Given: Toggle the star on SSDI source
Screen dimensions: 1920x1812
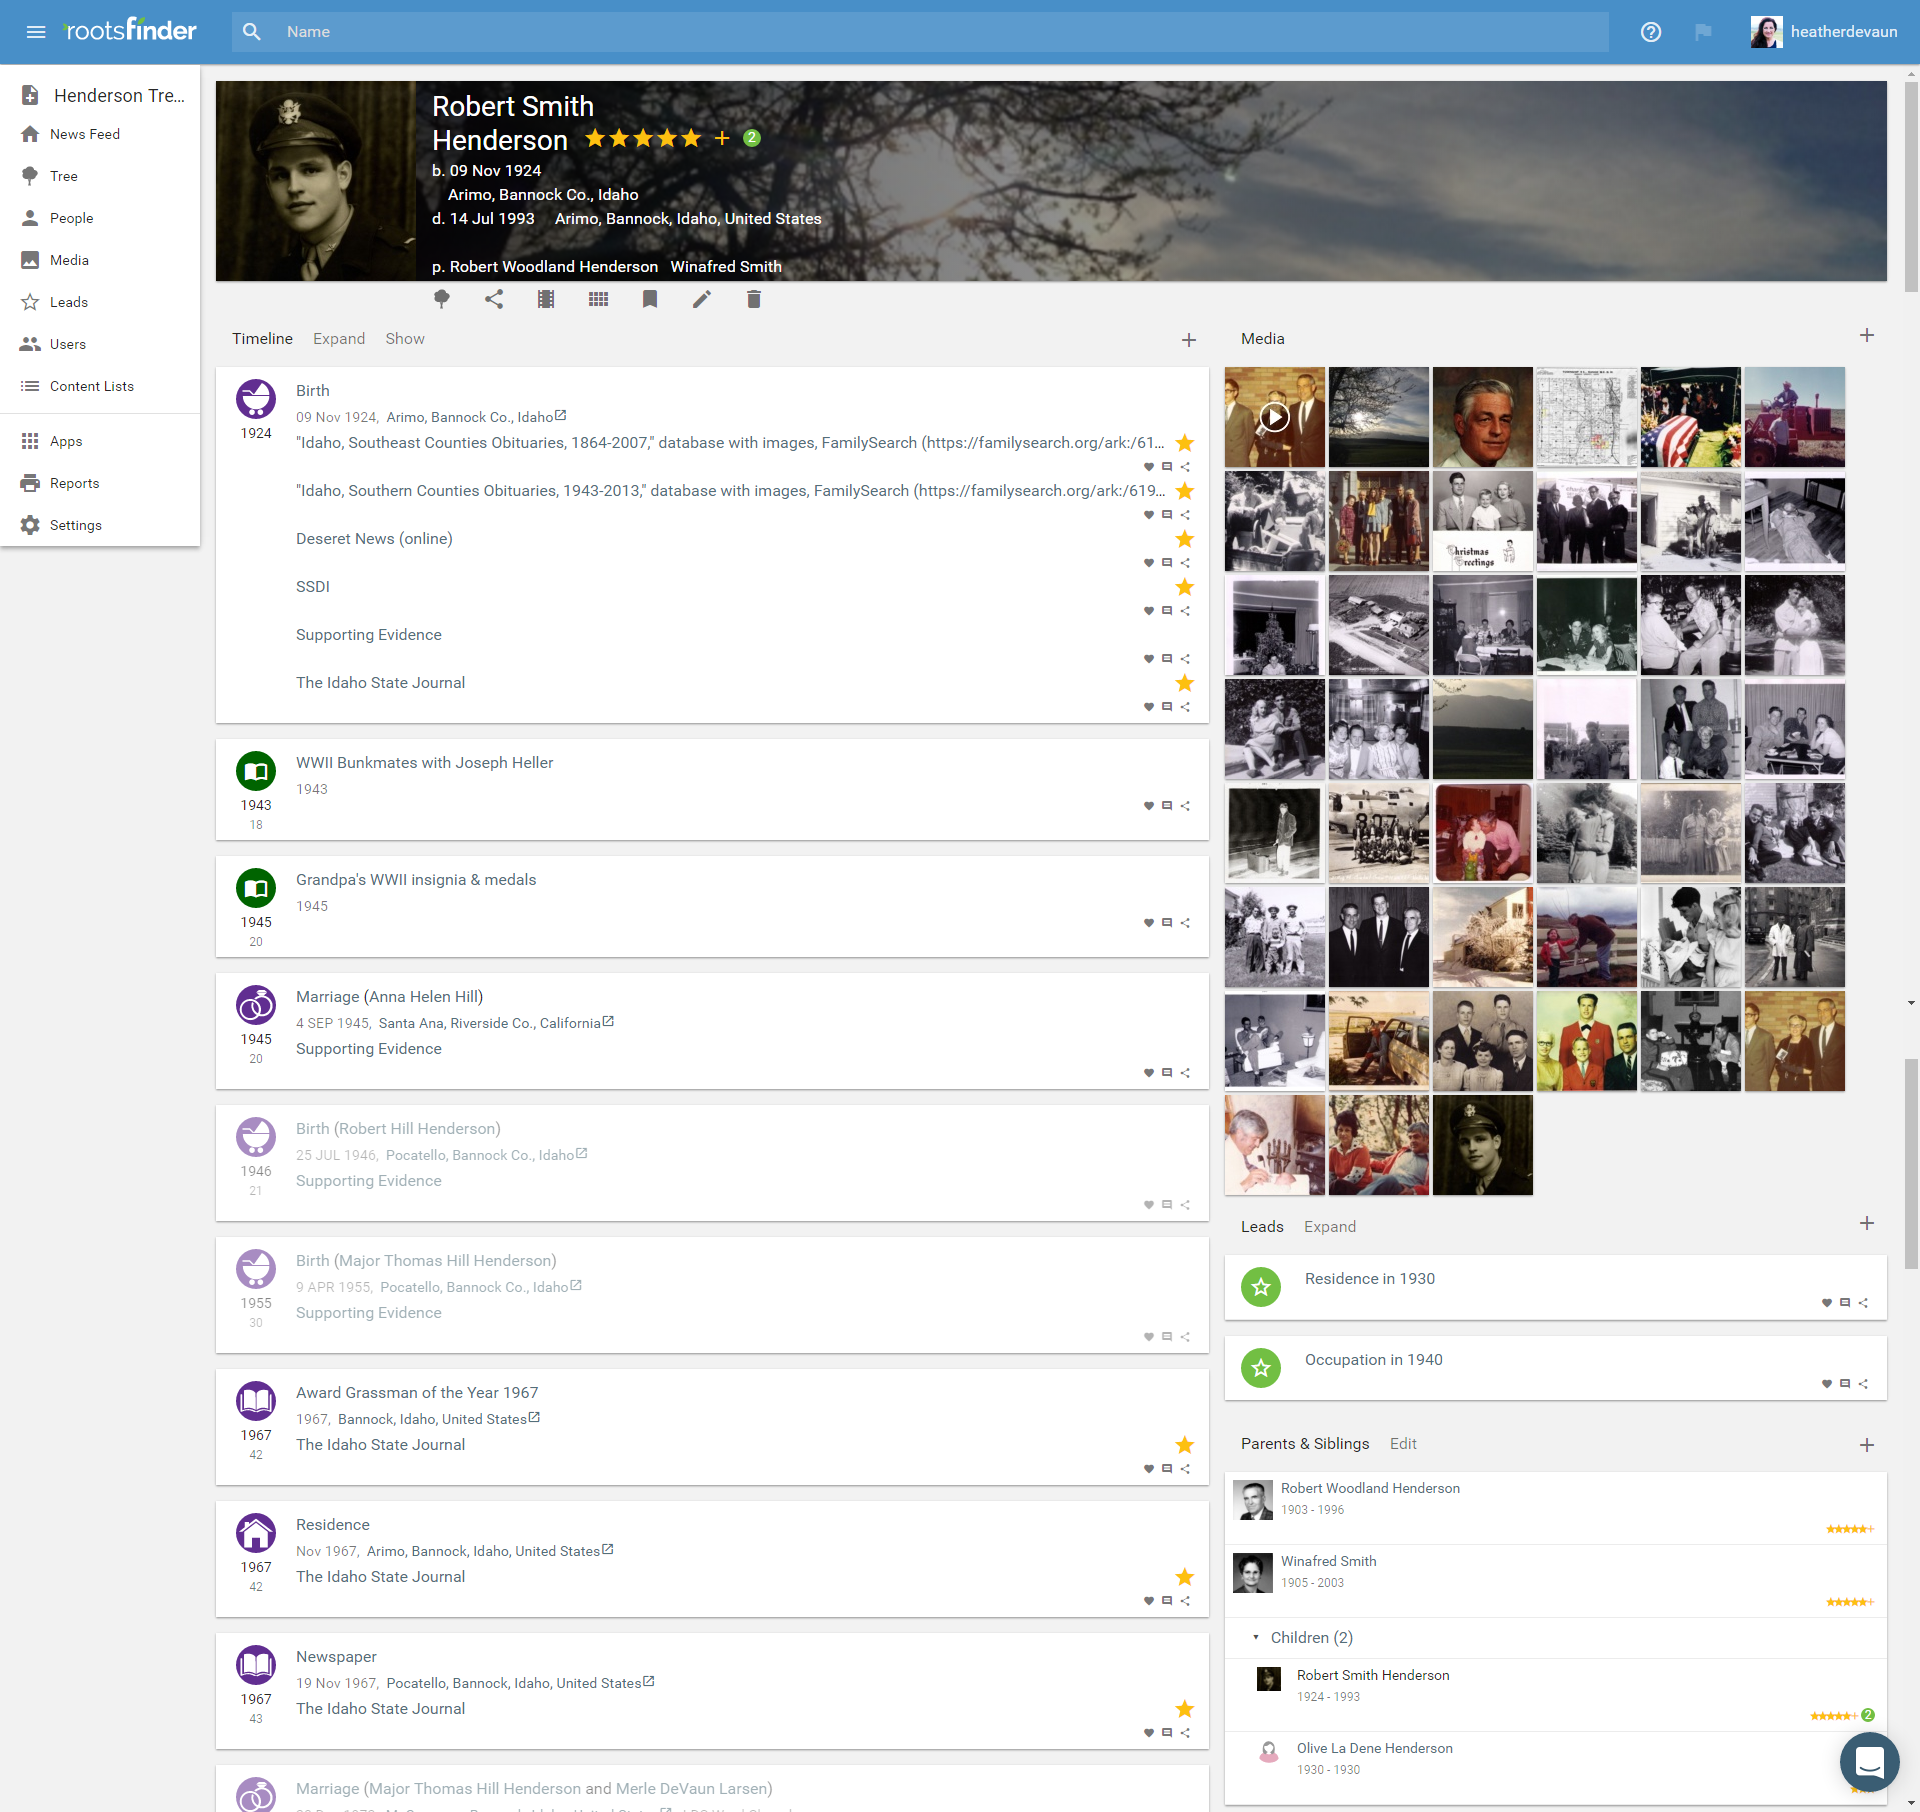Looking at the screenshot, I should (x=1185, y=587).
